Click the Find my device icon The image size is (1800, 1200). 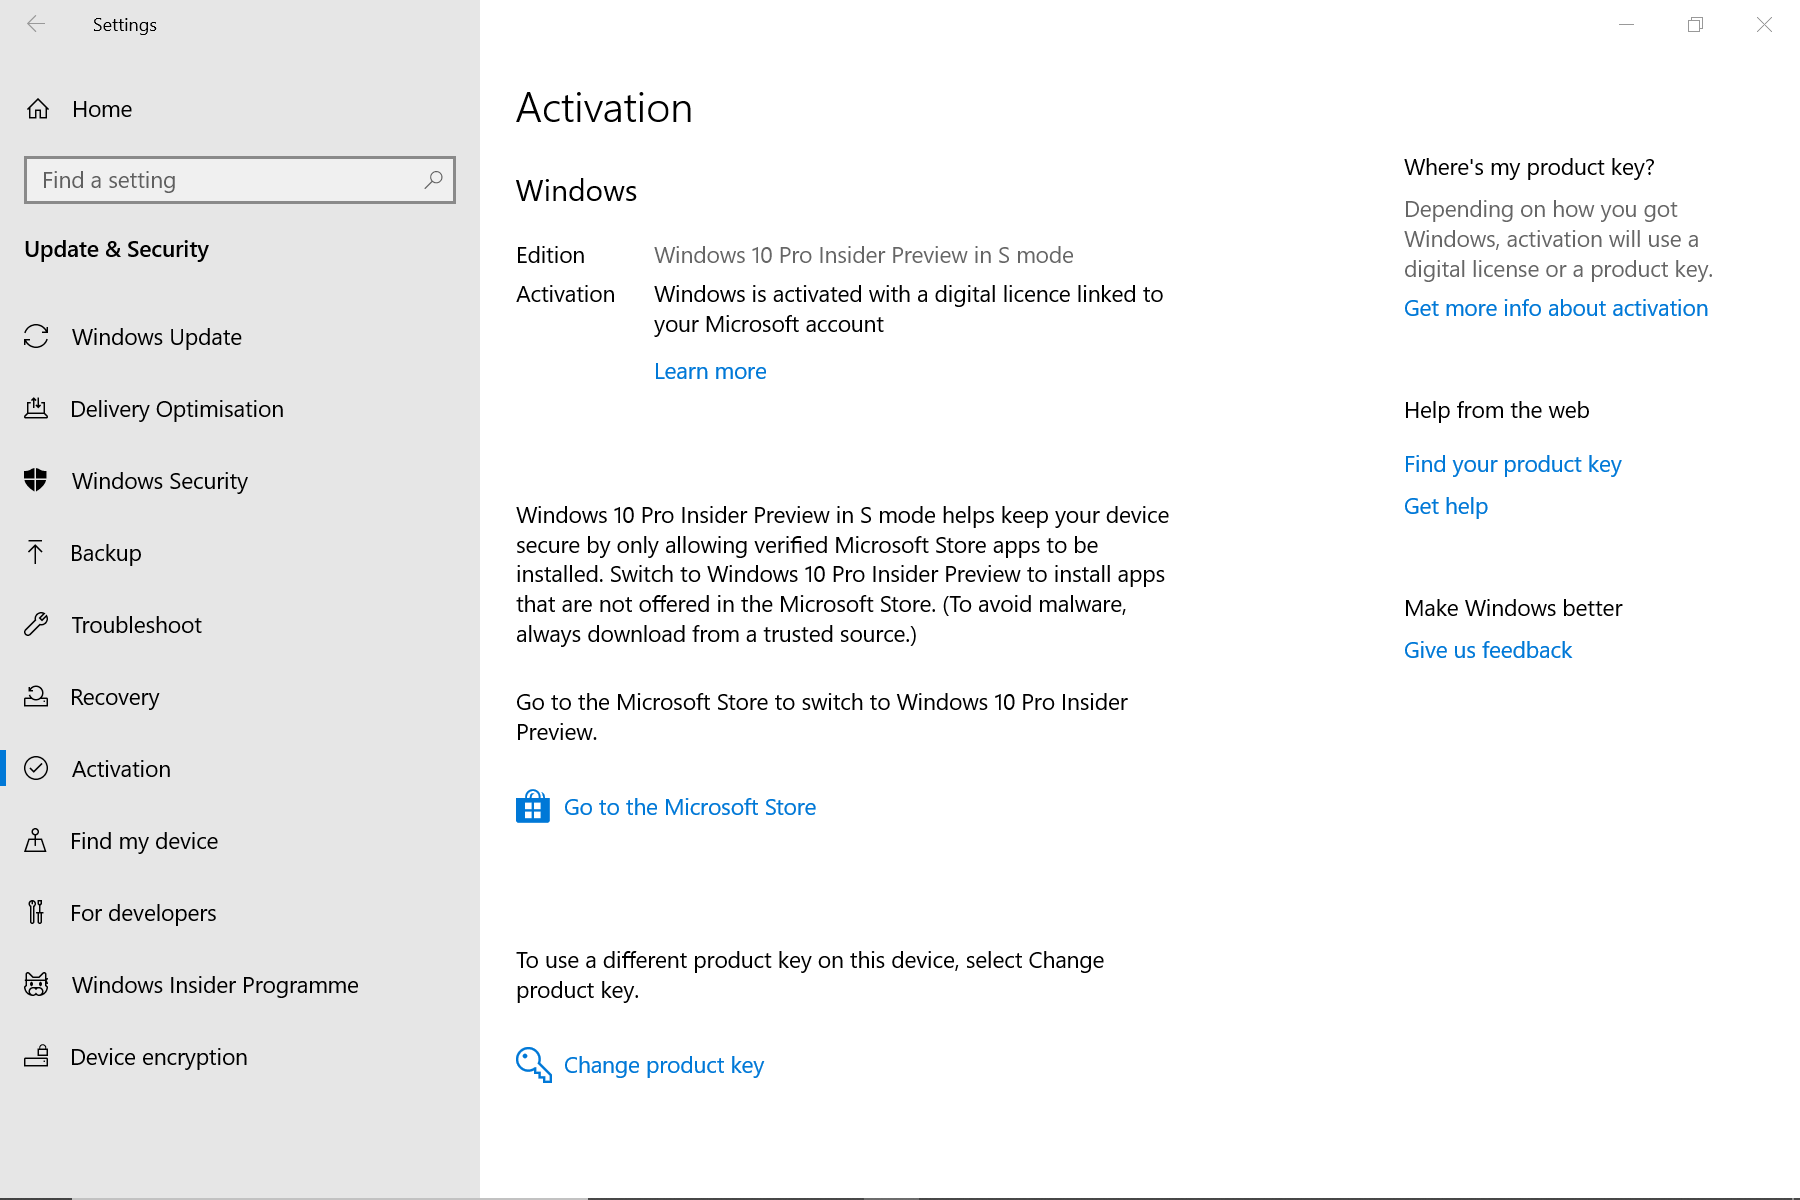click(36, 840)
